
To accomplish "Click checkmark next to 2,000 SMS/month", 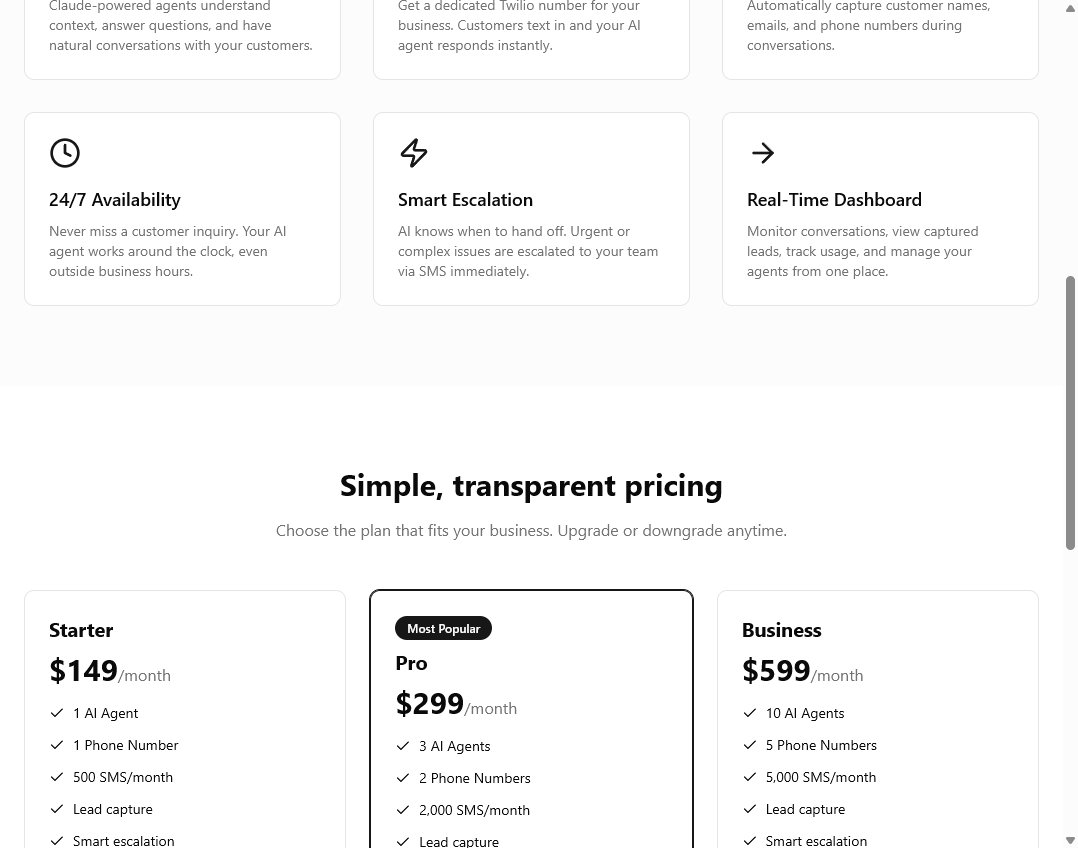I will [403, 810].
